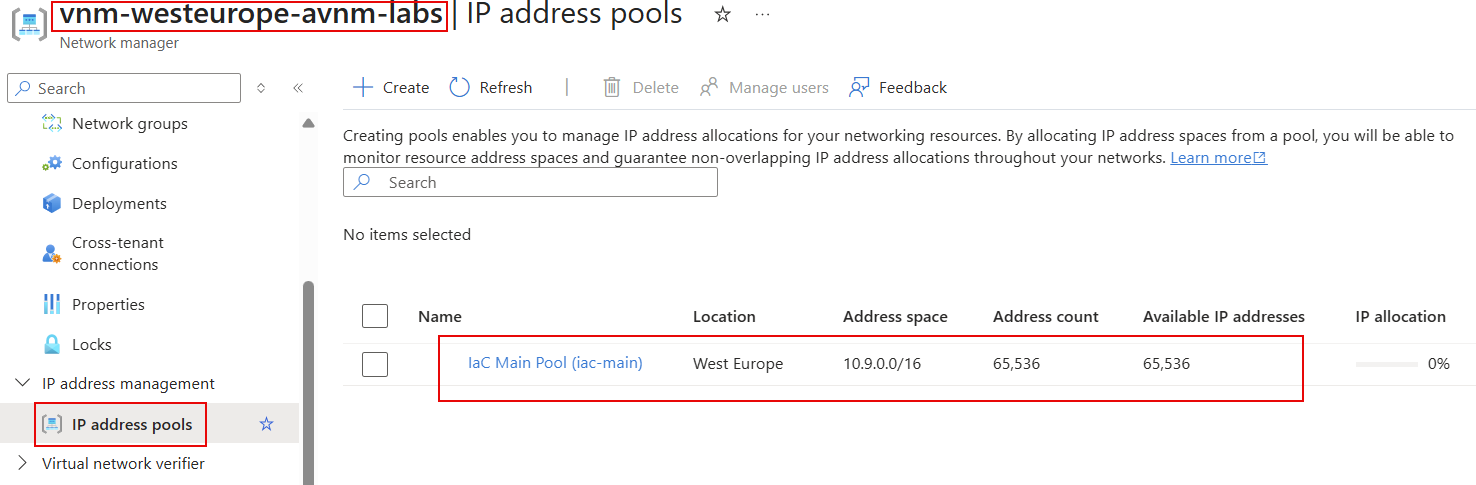Click the Network manager subtitle

tap(120, 43)
